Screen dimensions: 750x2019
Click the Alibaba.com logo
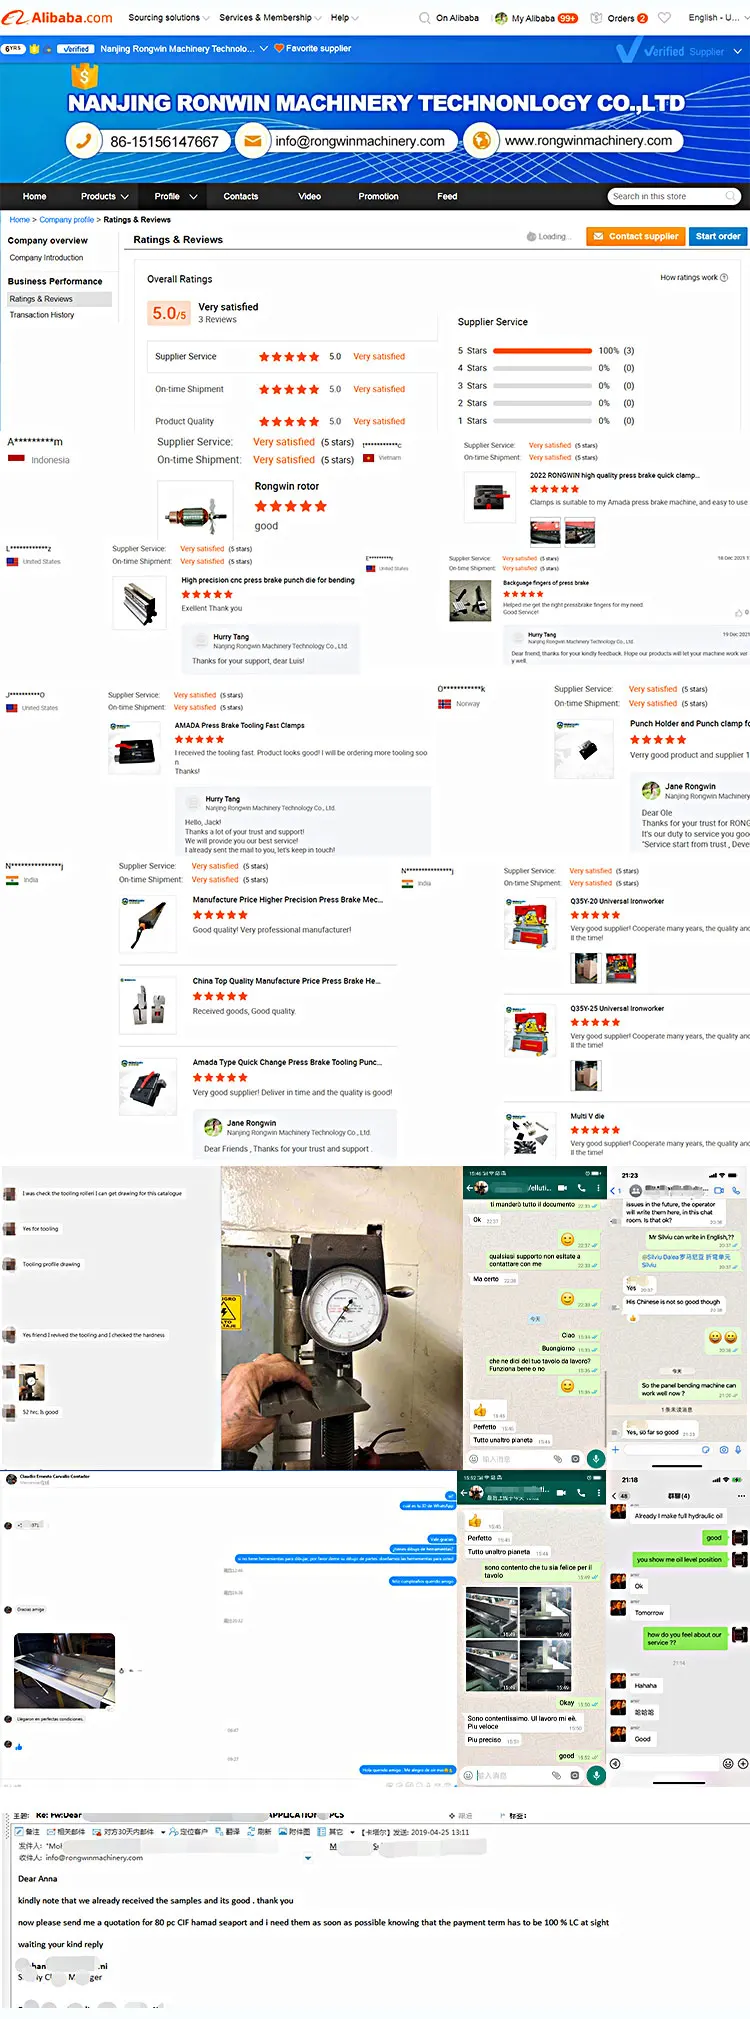coord(58,17)
